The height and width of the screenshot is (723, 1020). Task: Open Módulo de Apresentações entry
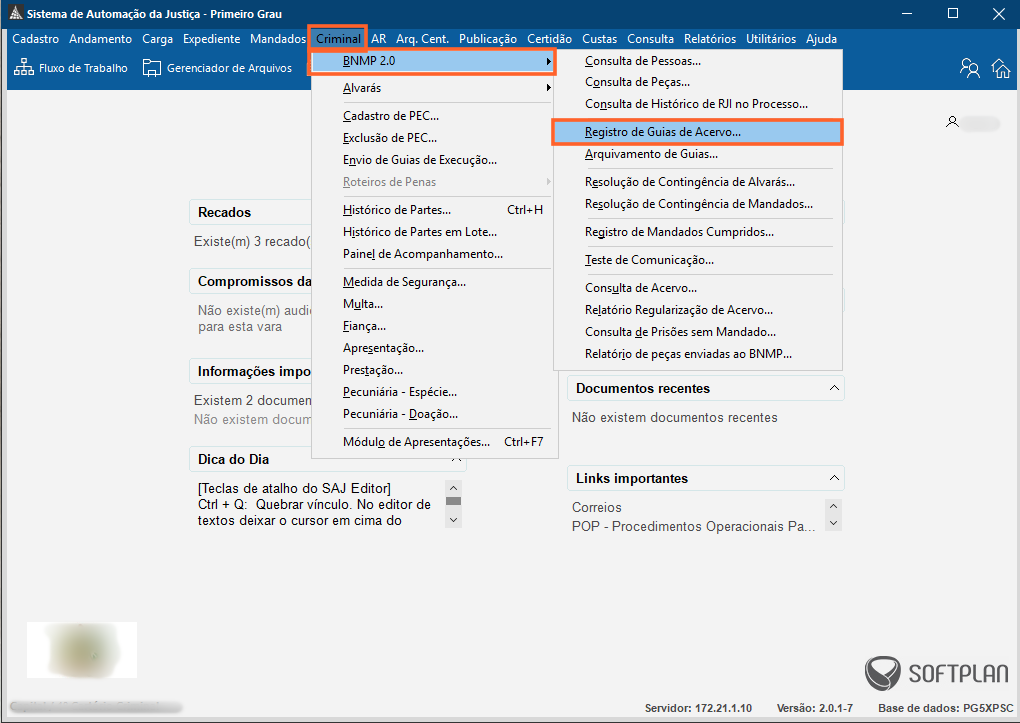[433, 442]
